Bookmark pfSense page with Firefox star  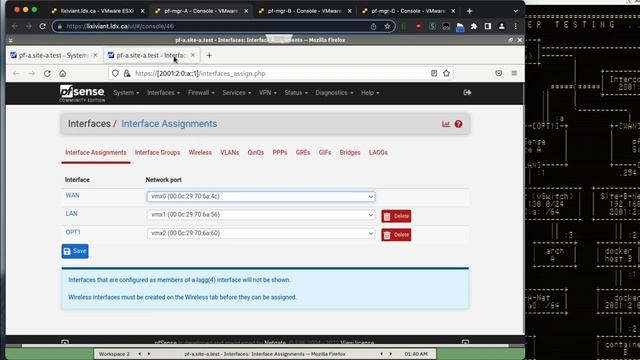[x=446, y=73]
